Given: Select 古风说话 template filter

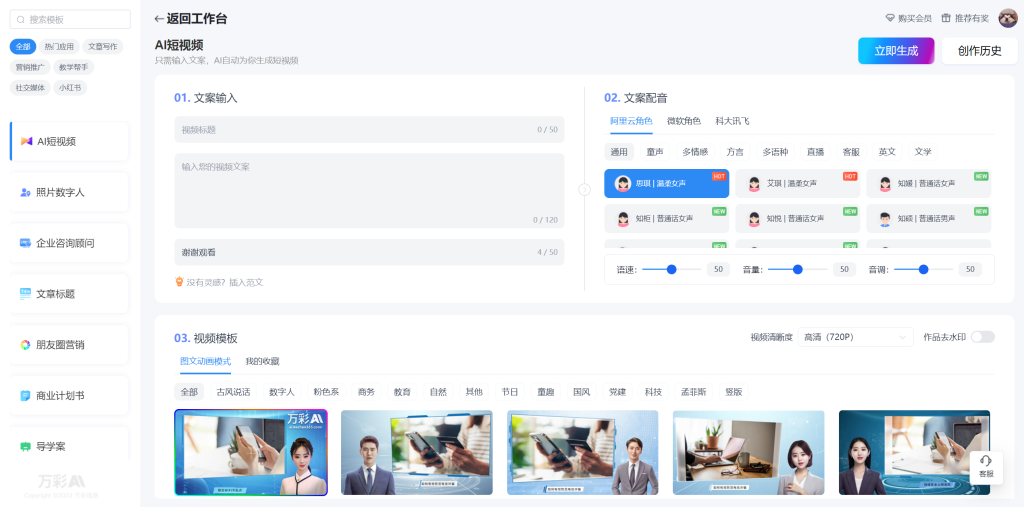Looking at the screenshot, I should [233, 392].
